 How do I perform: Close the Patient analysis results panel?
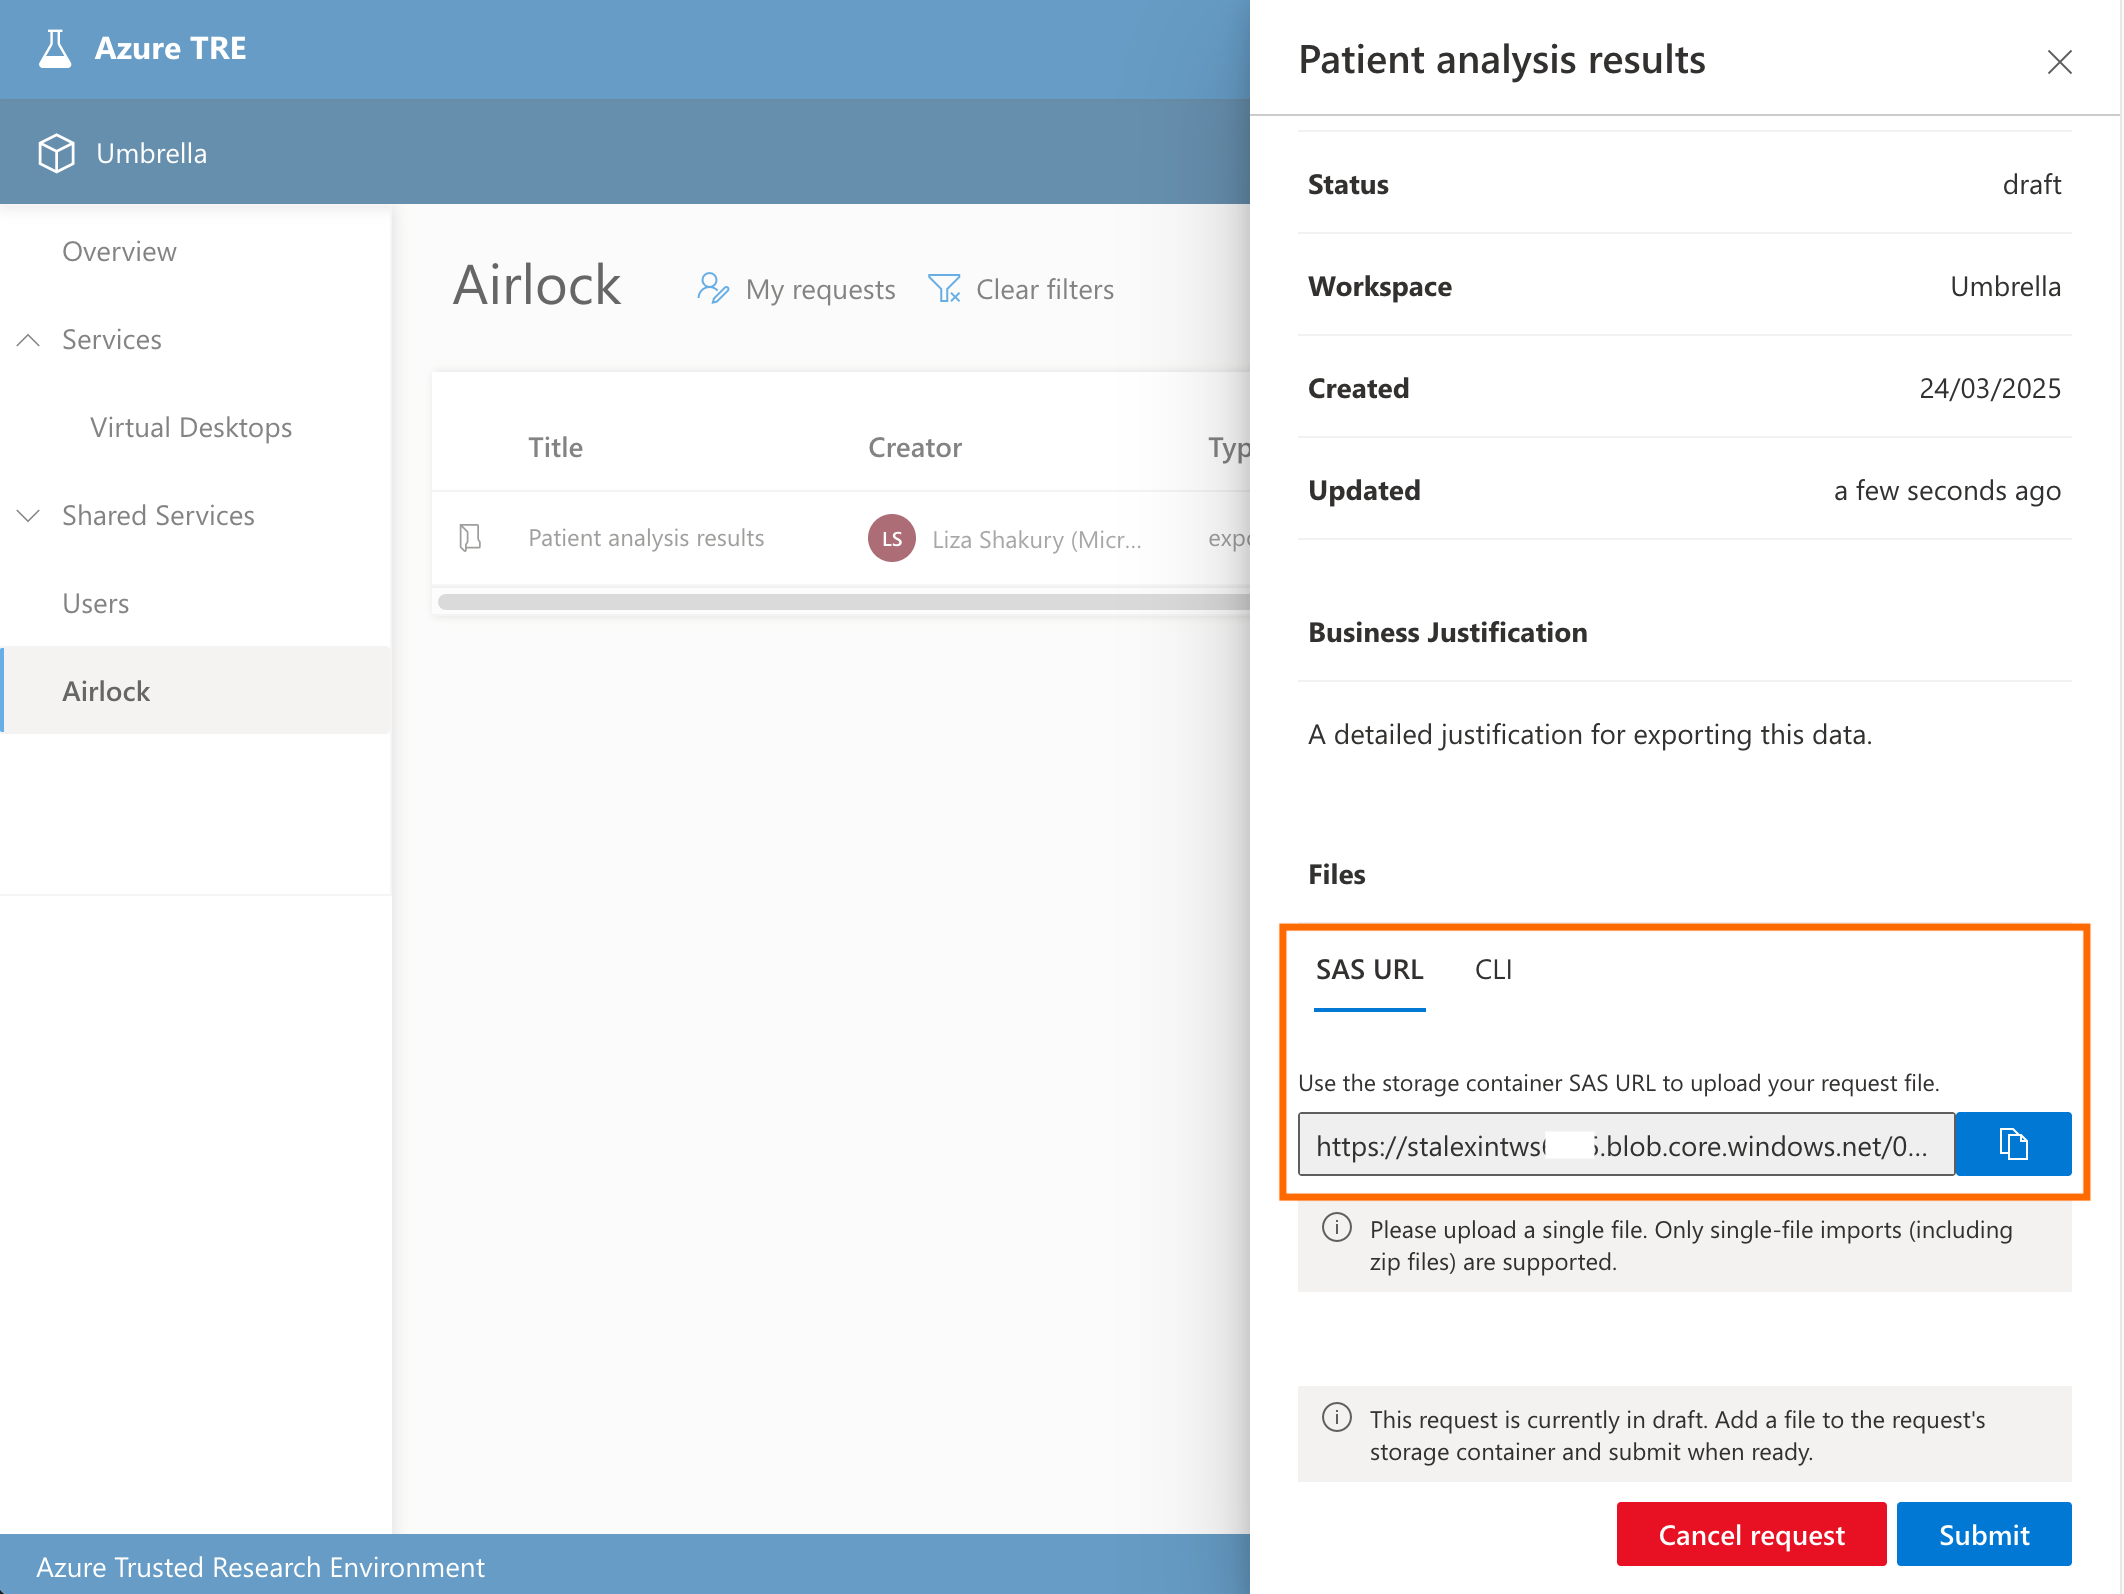click(x=2059, y=62)
